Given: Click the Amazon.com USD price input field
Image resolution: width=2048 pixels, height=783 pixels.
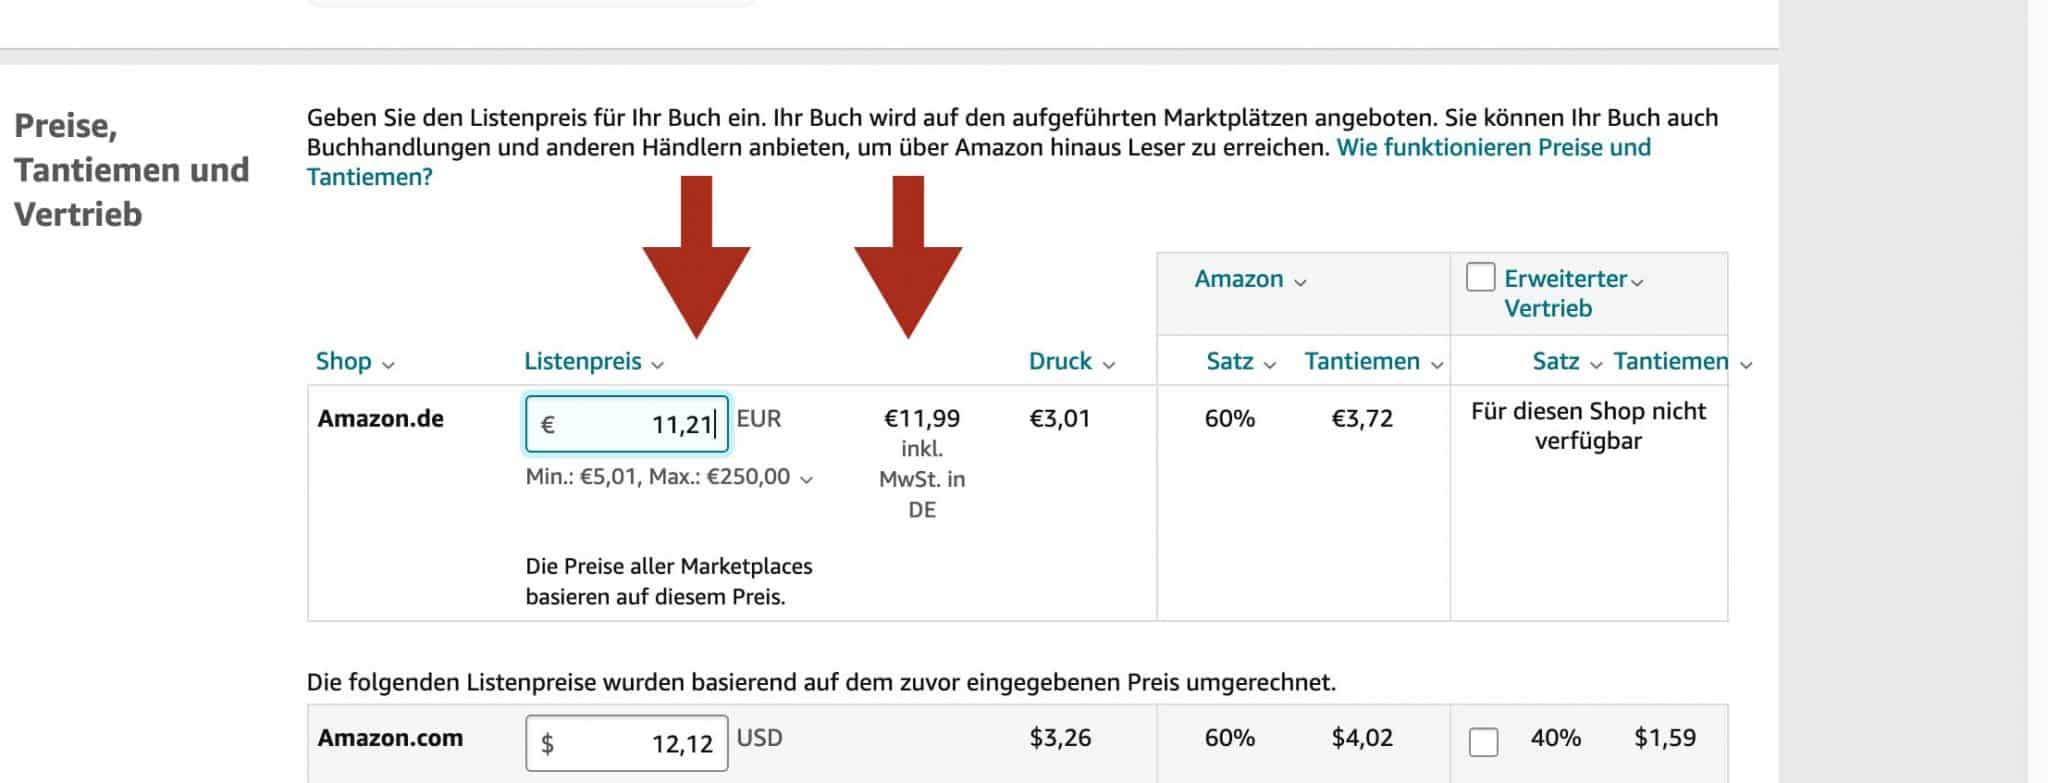Looking at the screenshot, I should click(x=627, y=743).
